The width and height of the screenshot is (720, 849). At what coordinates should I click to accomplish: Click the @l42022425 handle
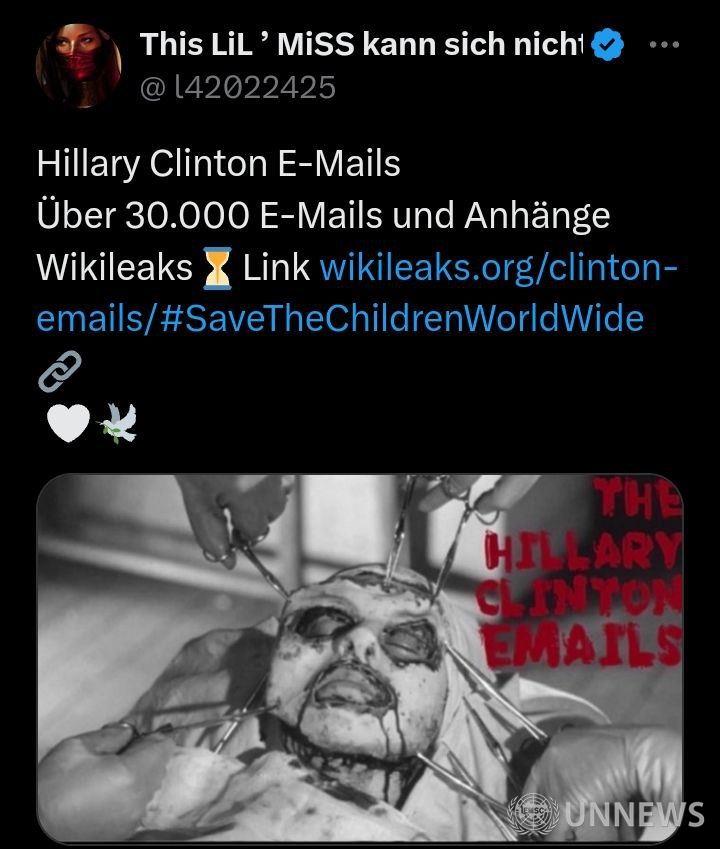tap(238, 88)
